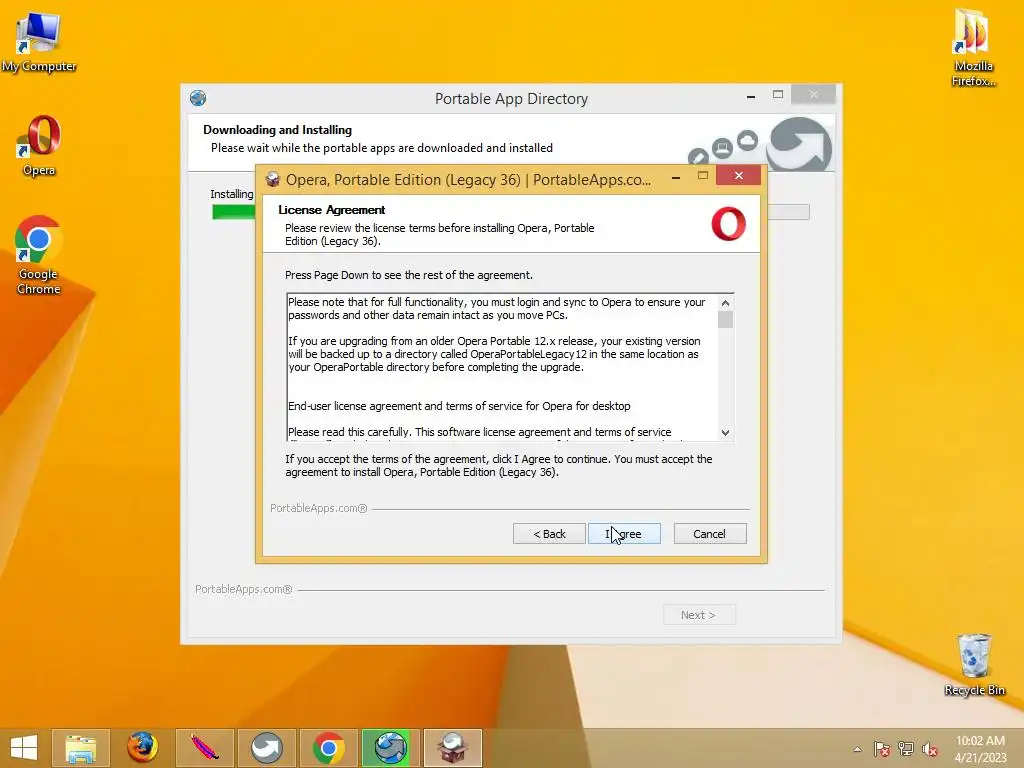The height and width of the screenshot is (768, 1024).
Task: Close the Opera Portable installer window
Action: pyautogui.click(x=739, y=176)
